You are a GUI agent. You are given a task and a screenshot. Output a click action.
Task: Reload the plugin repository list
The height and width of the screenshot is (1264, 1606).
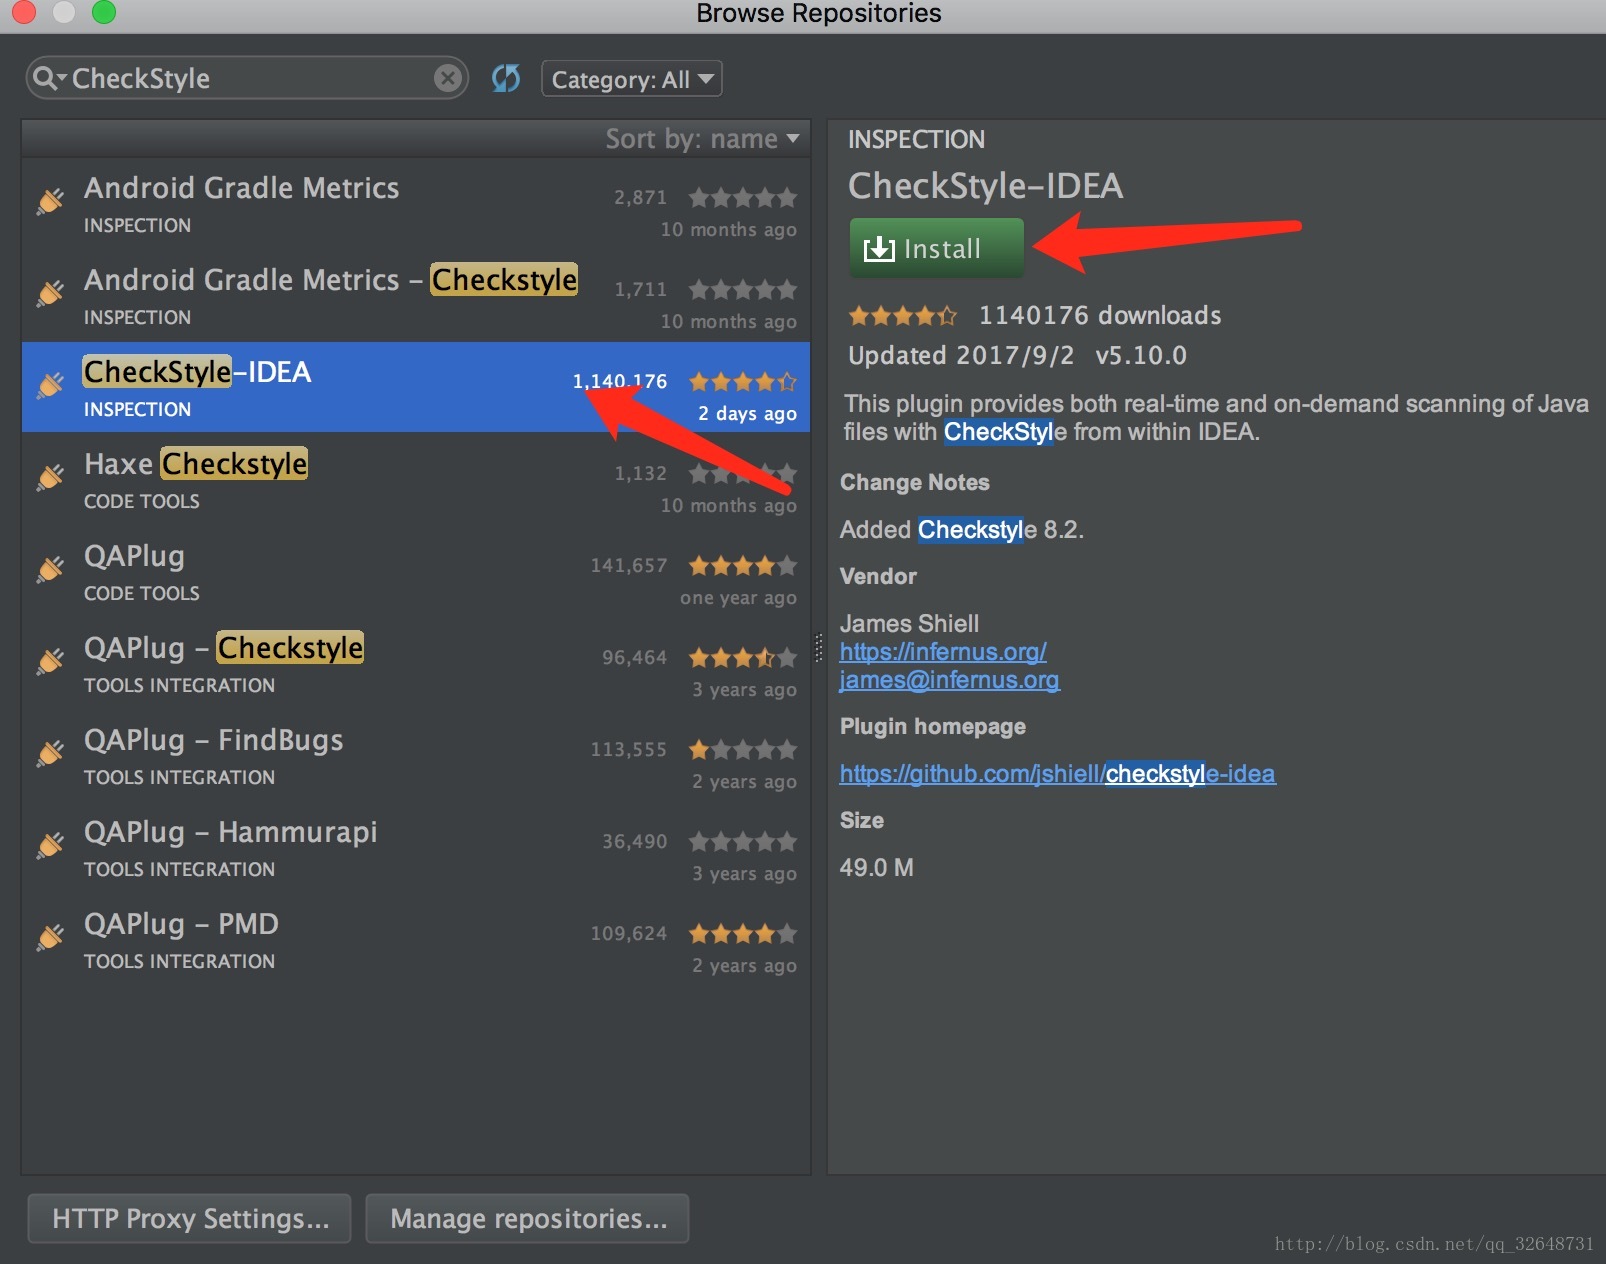tap(506, 78)
